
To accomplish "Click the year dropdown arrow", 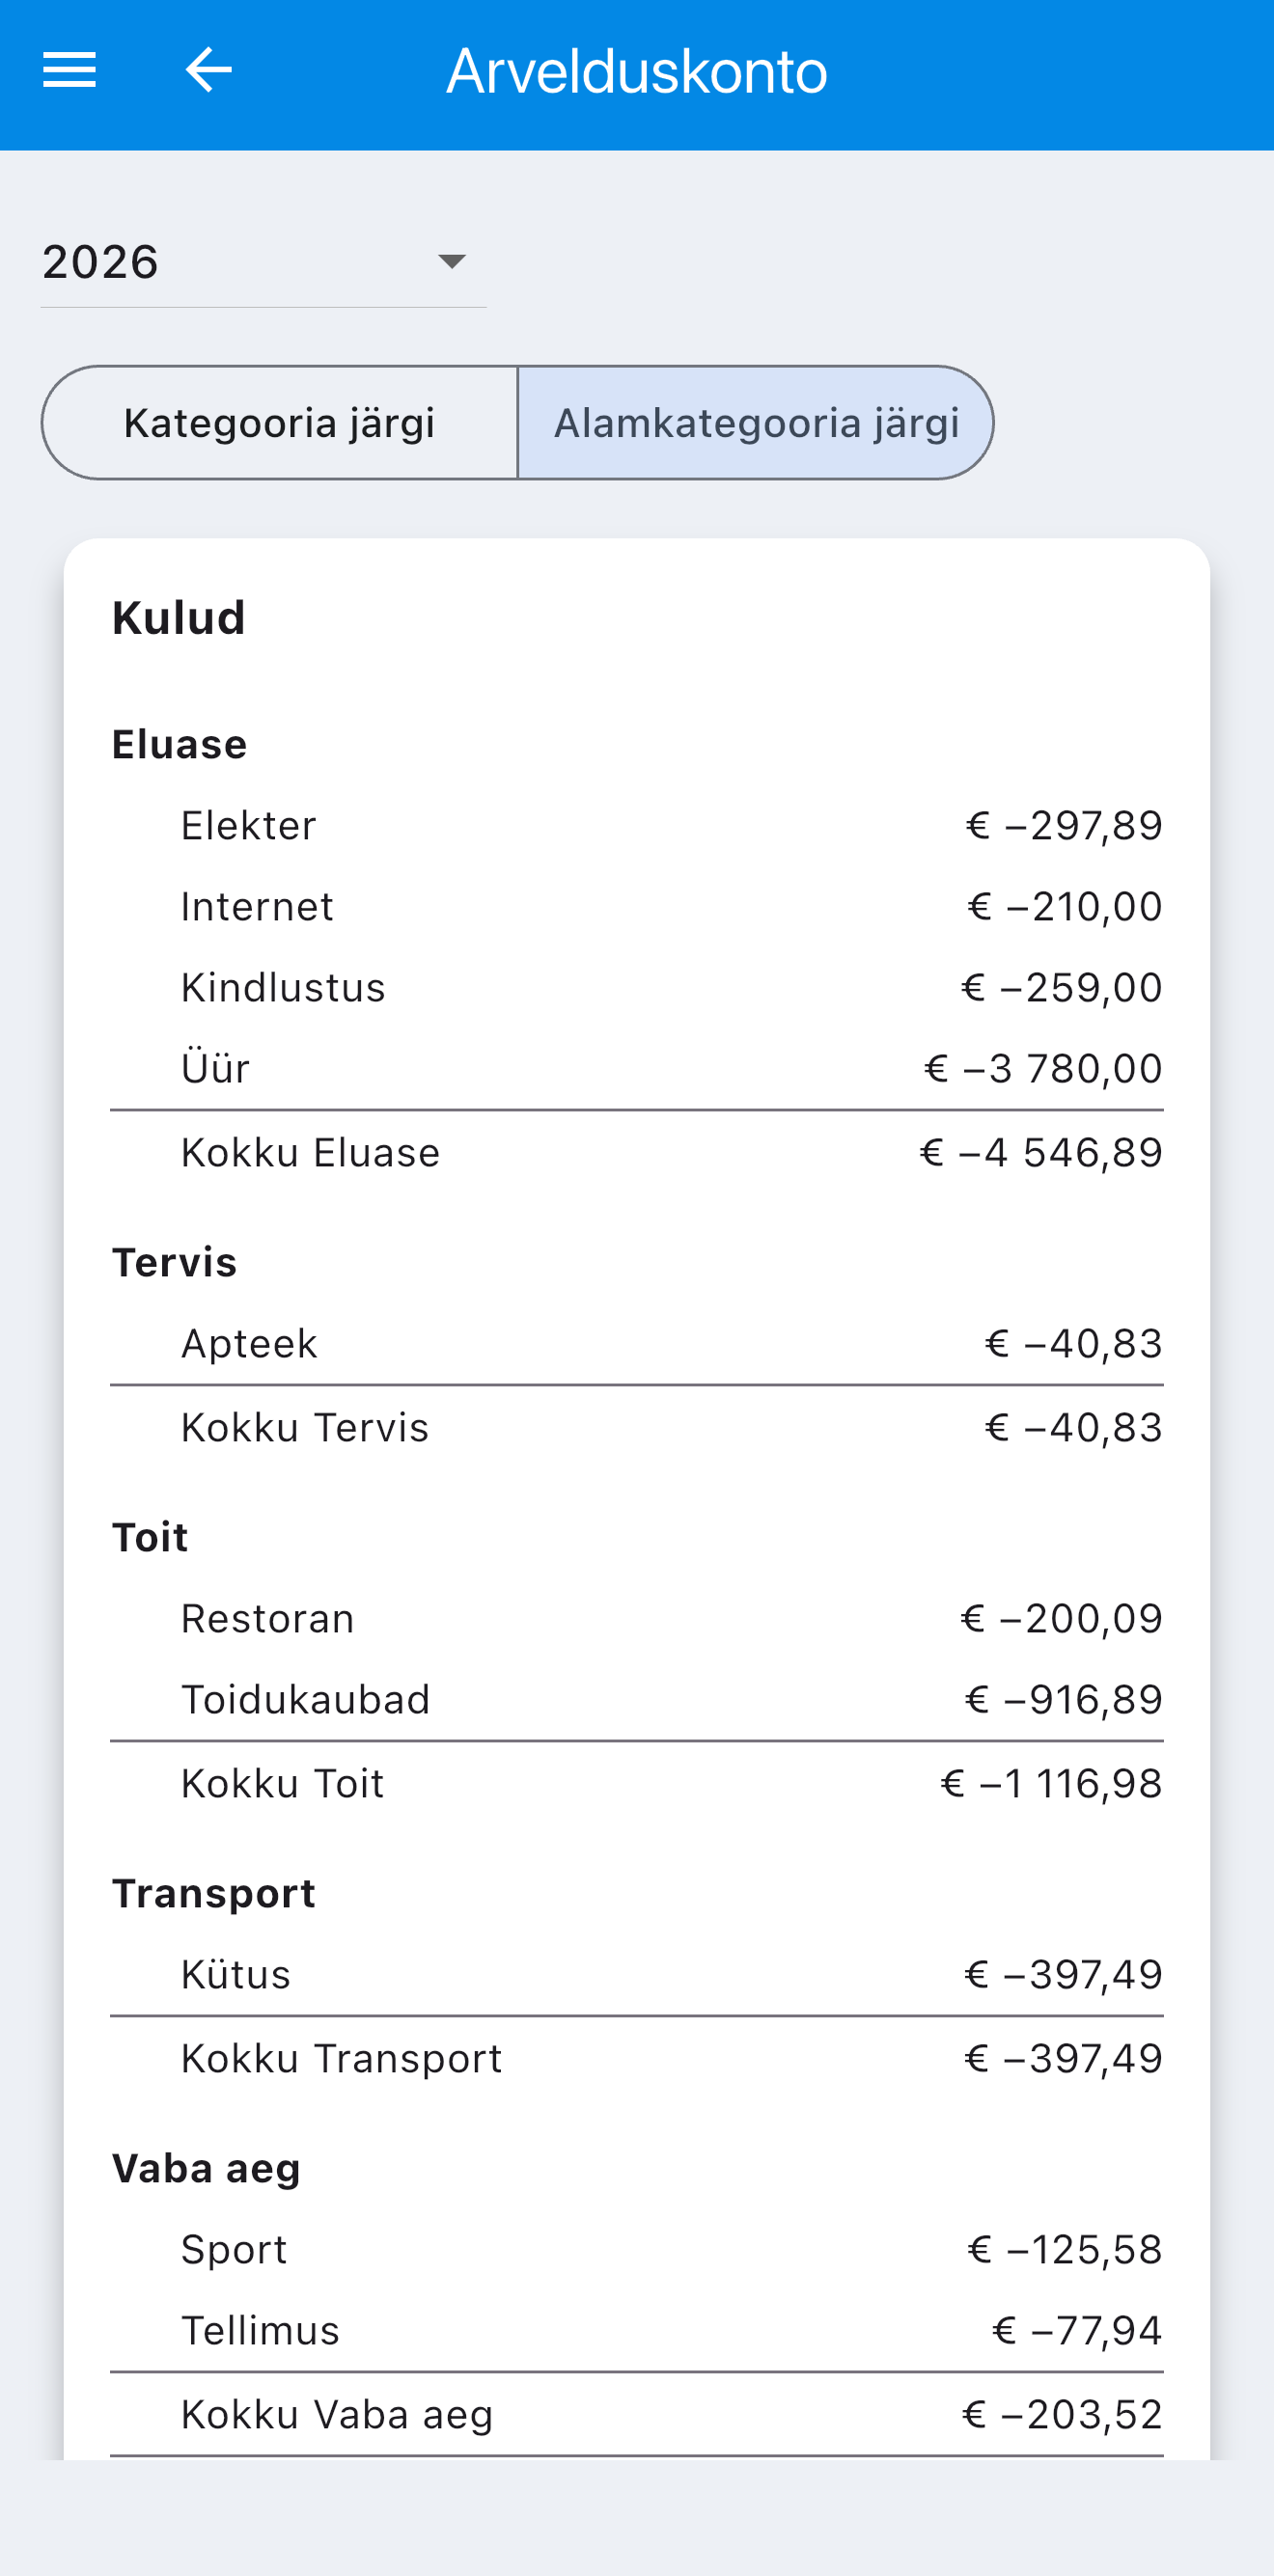I will [x=452, y=262].
